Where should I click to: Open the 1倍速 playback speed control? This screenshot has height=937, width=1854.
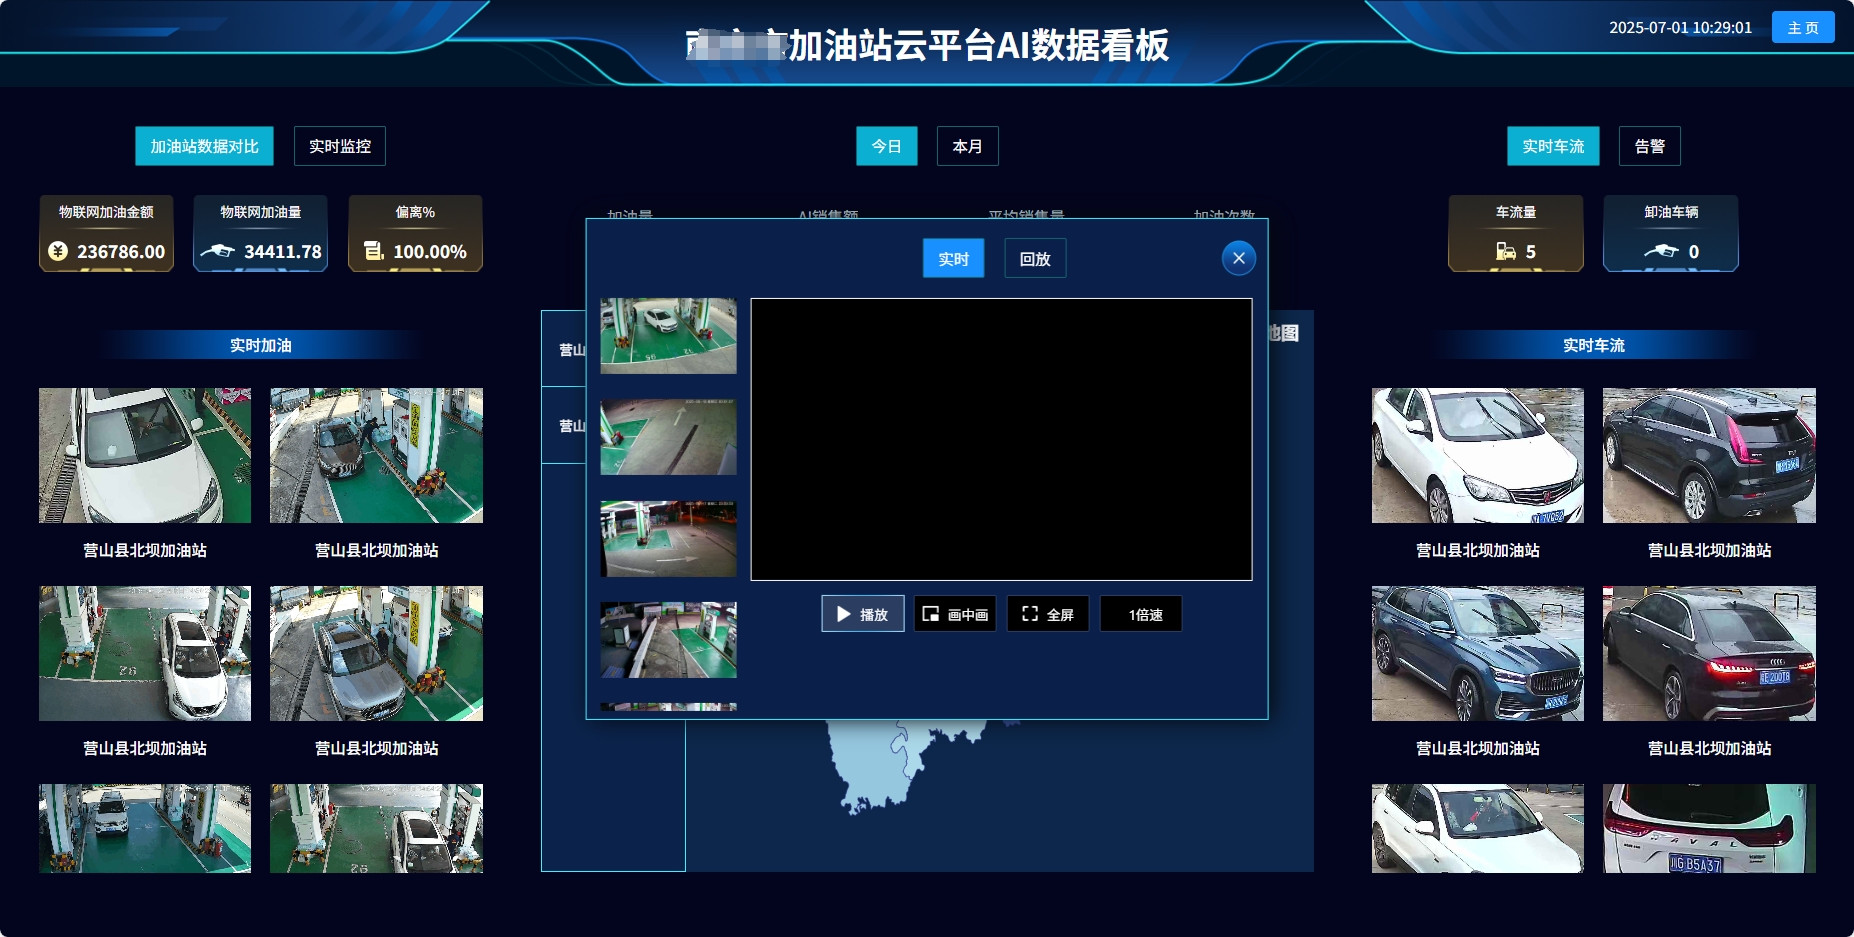[1141, 614]
